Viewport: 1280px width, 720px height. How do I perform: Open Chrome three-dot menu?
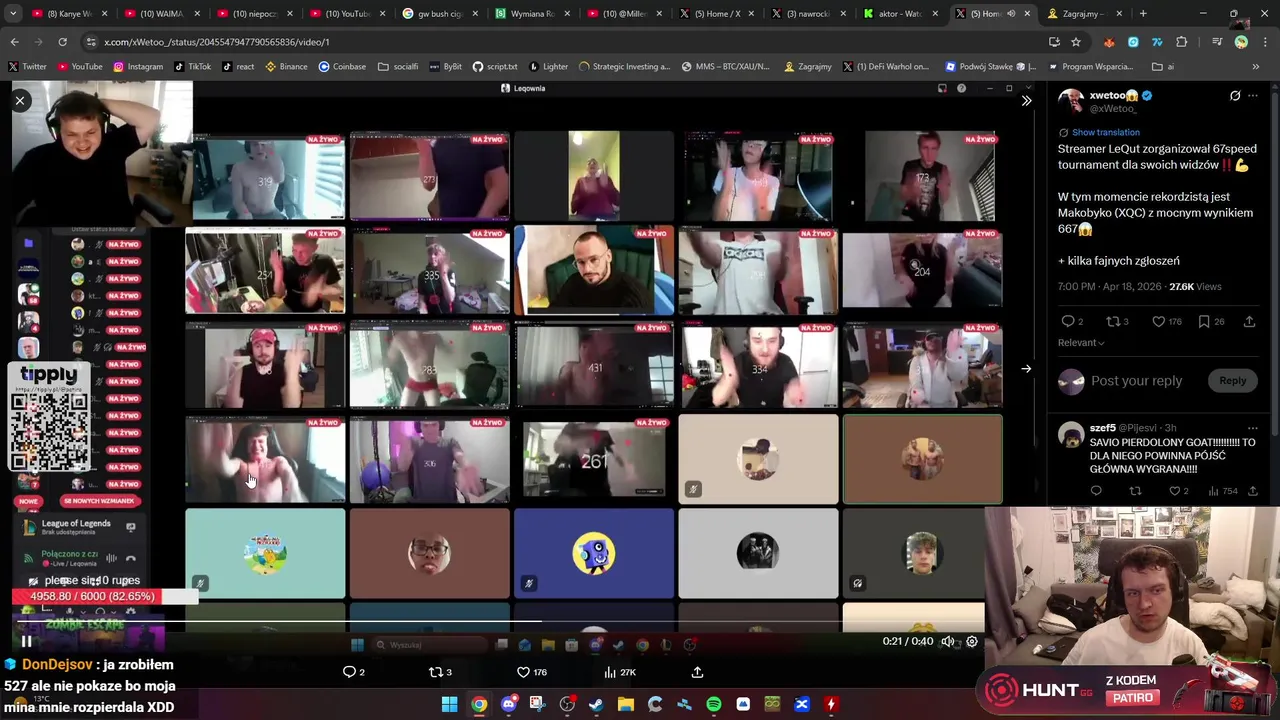tap(1263, 42)
